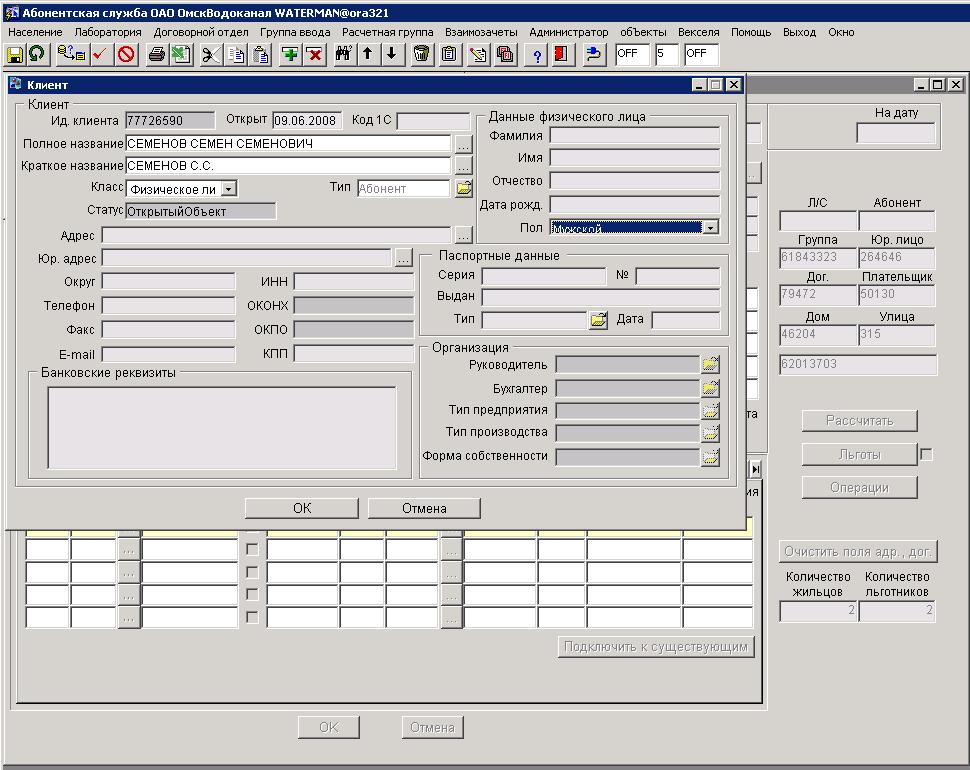Open the Взаимозачеты menu

[481, 32]
